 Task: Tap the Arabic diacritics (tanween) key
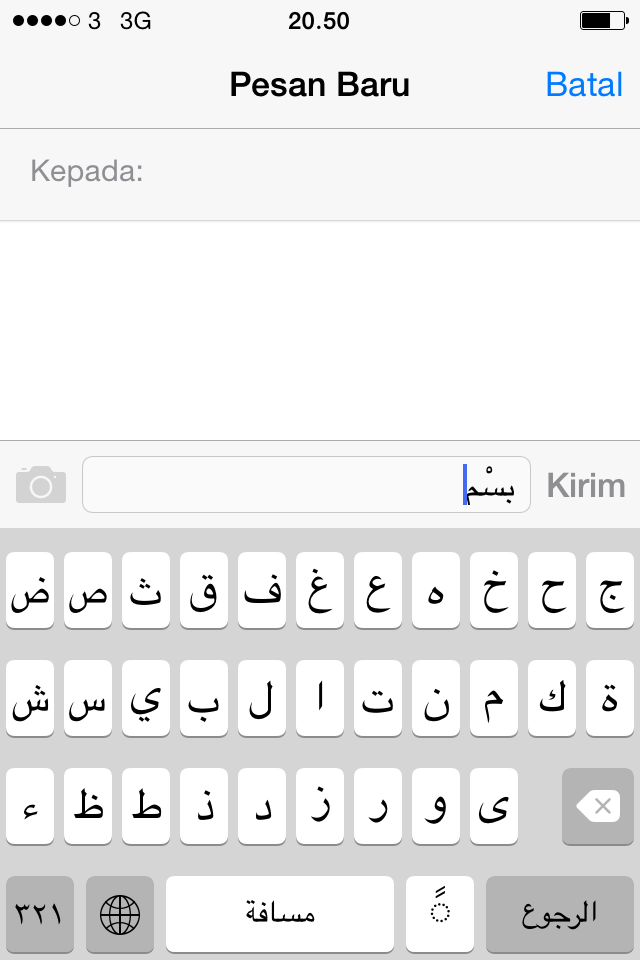coord(439,914)
